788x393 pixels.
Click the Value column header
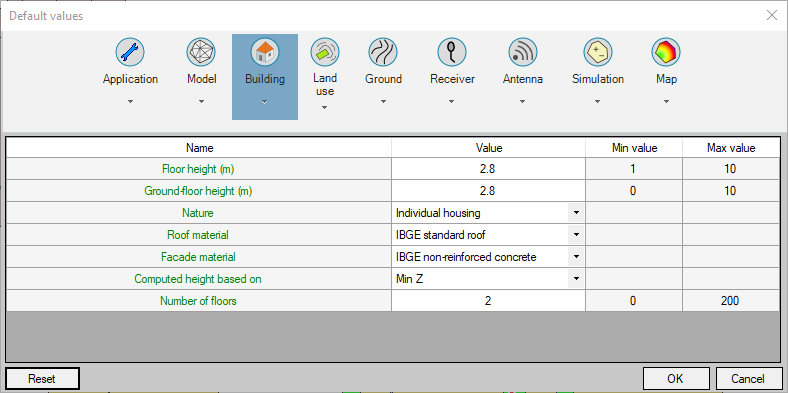pyautogui.click(x=488, y=148)
